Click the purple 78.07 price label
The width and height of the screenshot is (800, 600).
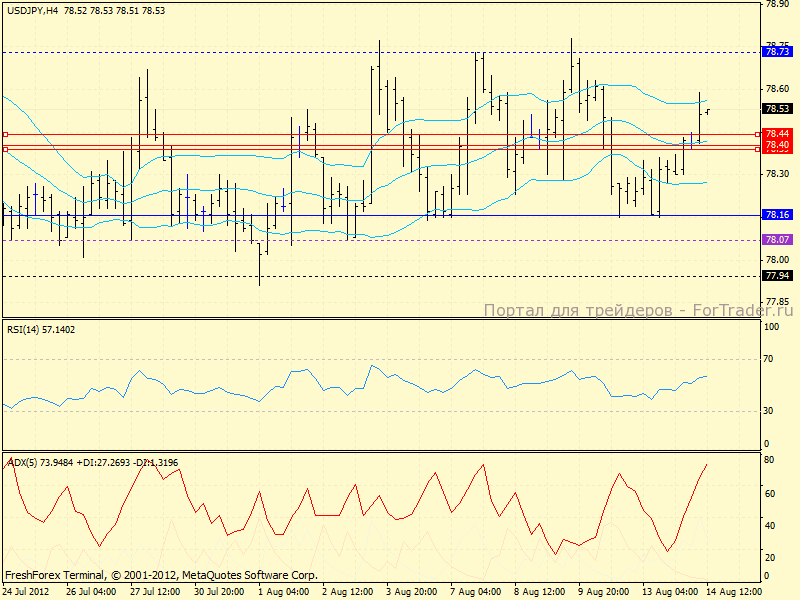click(x=777, y=240)
